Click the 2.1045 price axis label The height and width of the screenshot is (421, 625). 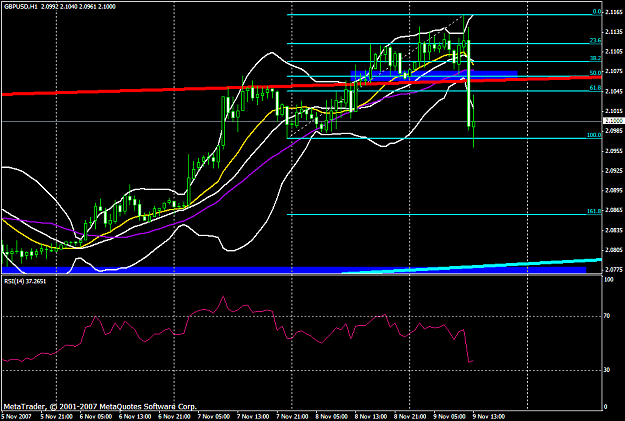tap(613, 91)
